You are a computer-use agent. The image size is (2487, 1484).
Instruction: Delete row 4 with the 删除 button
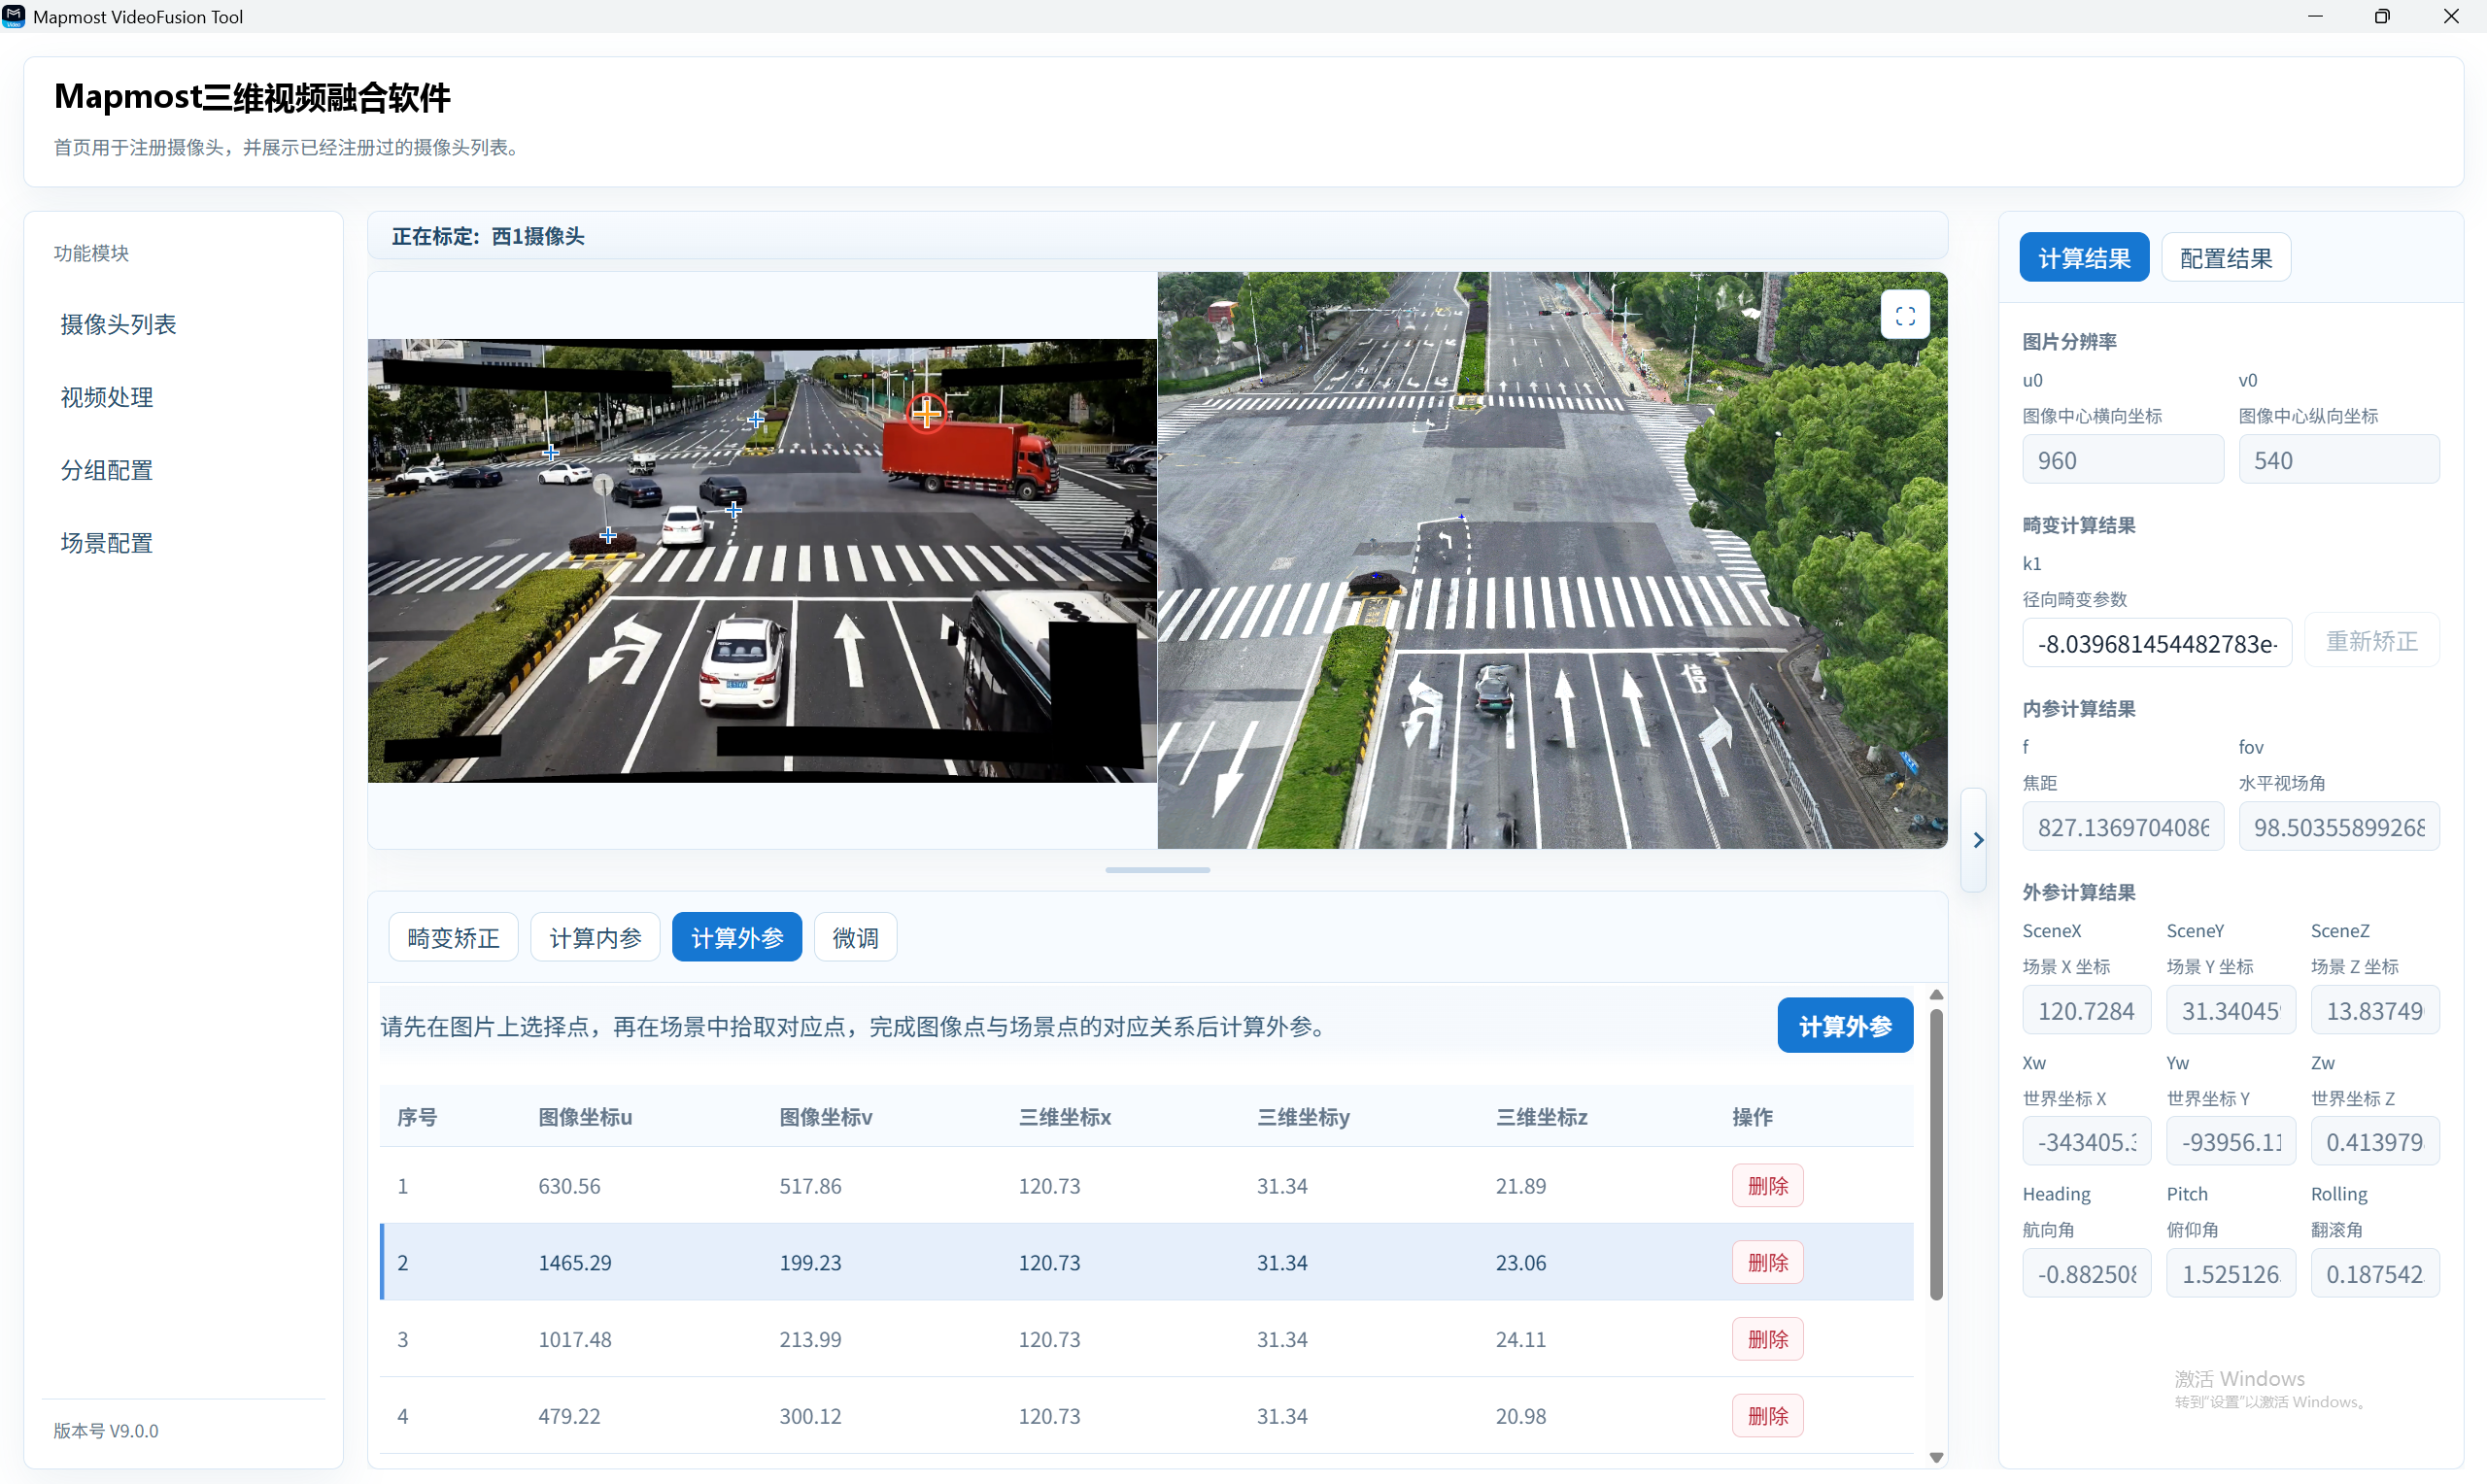[x=1767, y=1416]
